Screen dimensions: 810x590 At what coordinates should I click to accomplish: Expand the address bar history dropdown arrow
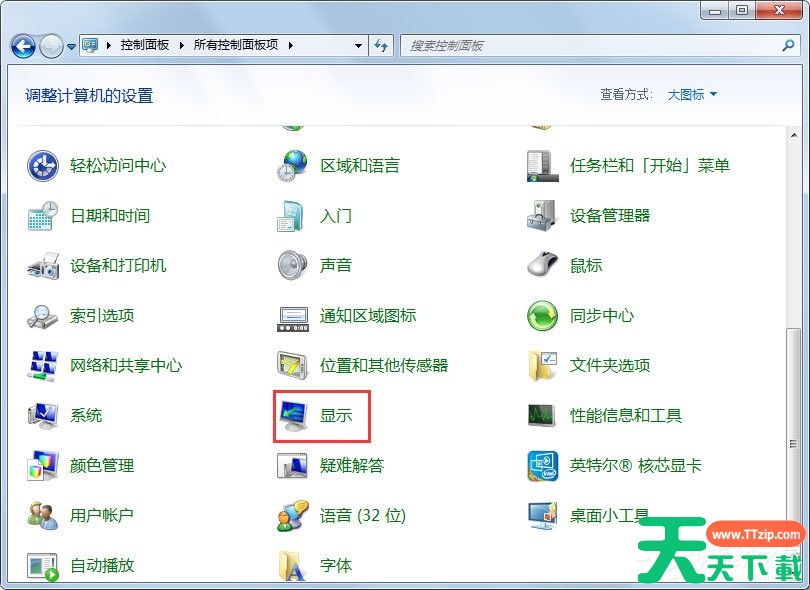pyautogui.click(x=359, y=46)
